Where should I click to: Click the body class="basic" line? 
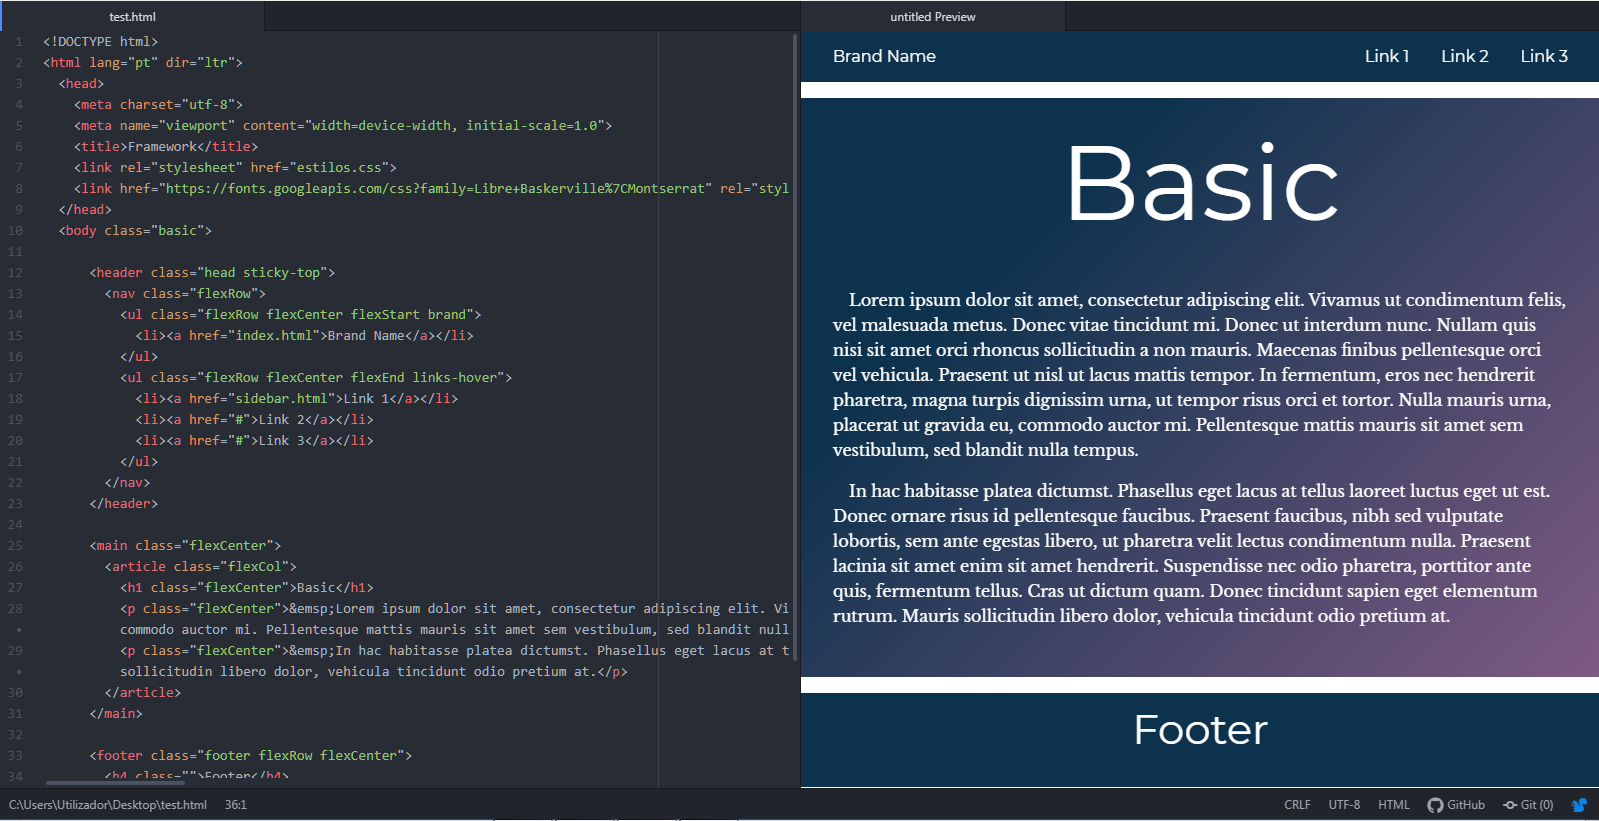tap(135, 231)
